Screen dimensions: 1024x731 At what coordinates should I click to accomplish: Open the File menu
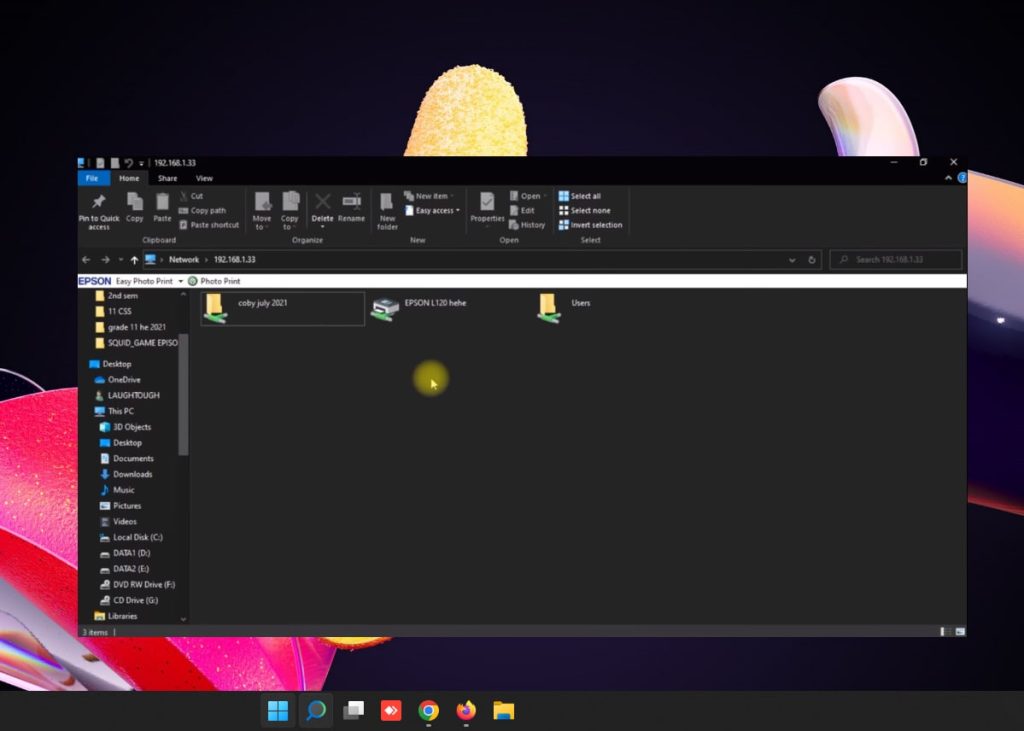91,178
